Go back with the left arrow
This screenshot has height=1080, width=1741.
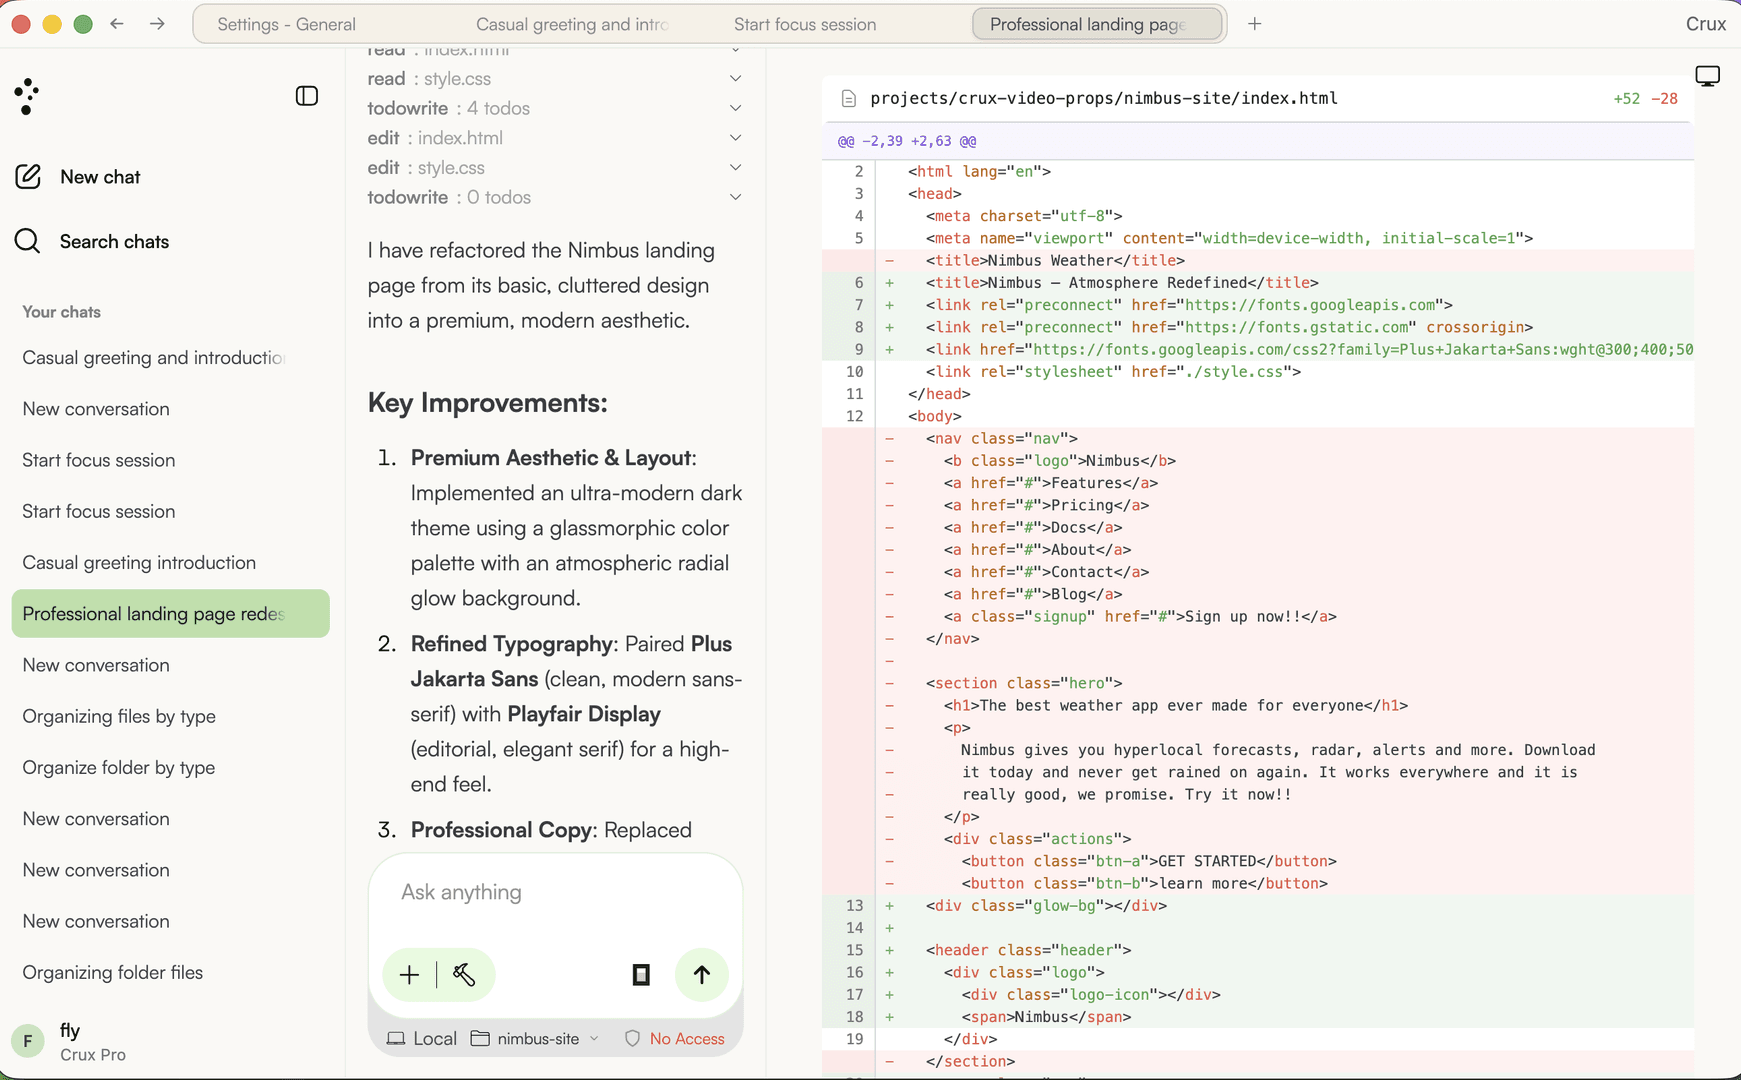117,24
